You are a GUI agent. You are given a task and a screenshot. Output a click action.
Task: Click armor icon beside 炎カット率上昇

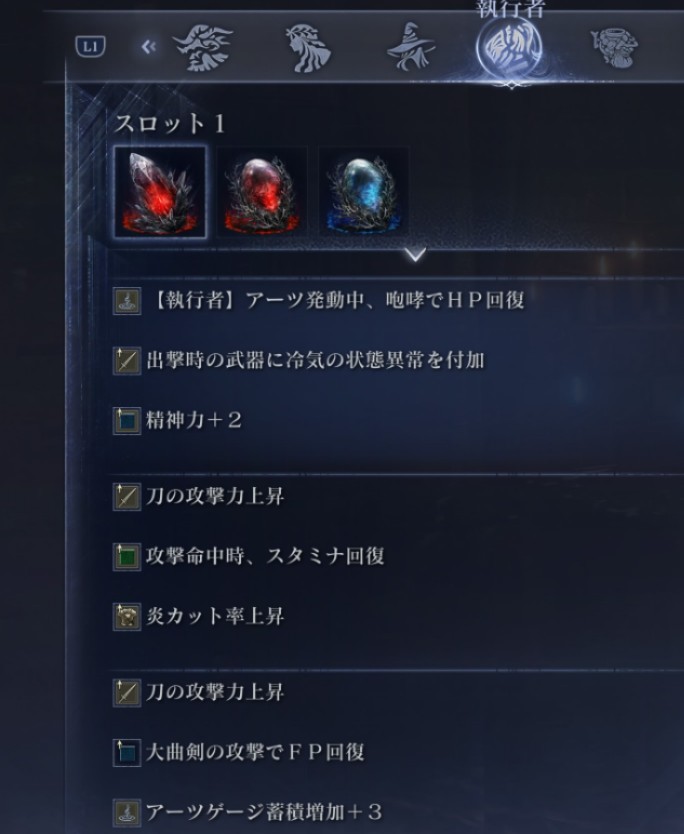[127, 617]
